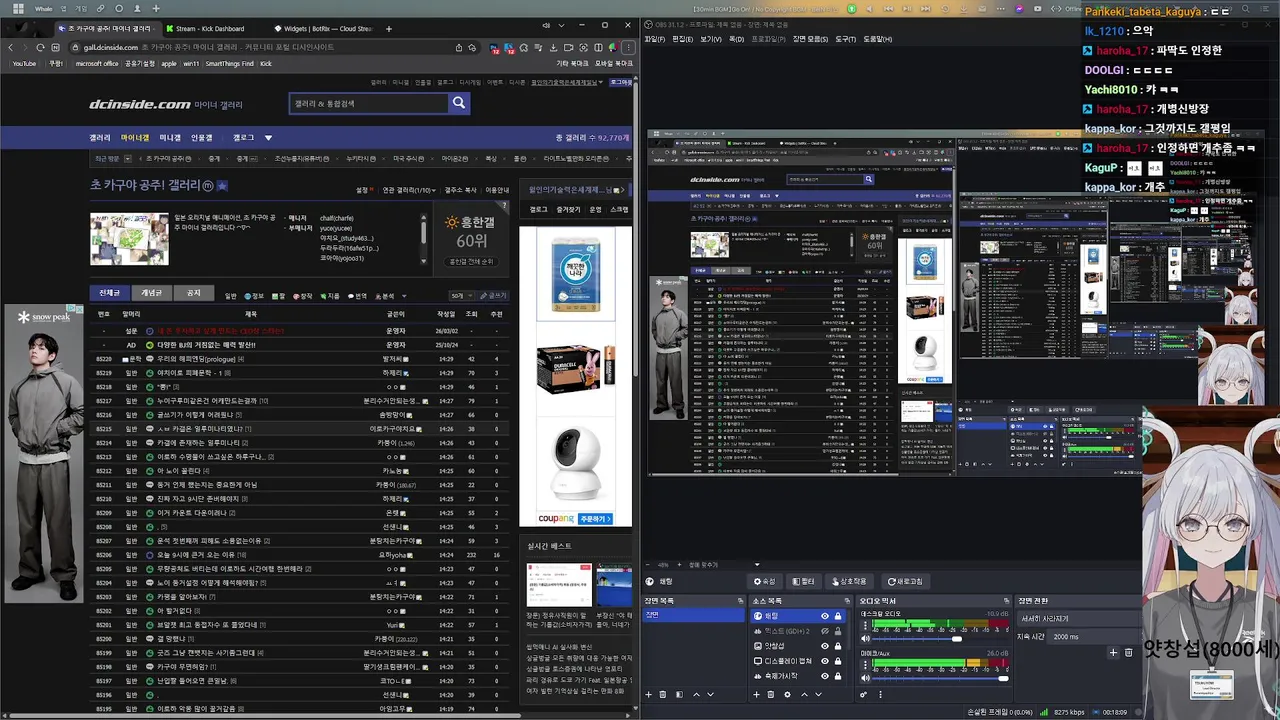
Task: Open the 50개 posts-per-page dropdown
Action: (x=462, y=296)
